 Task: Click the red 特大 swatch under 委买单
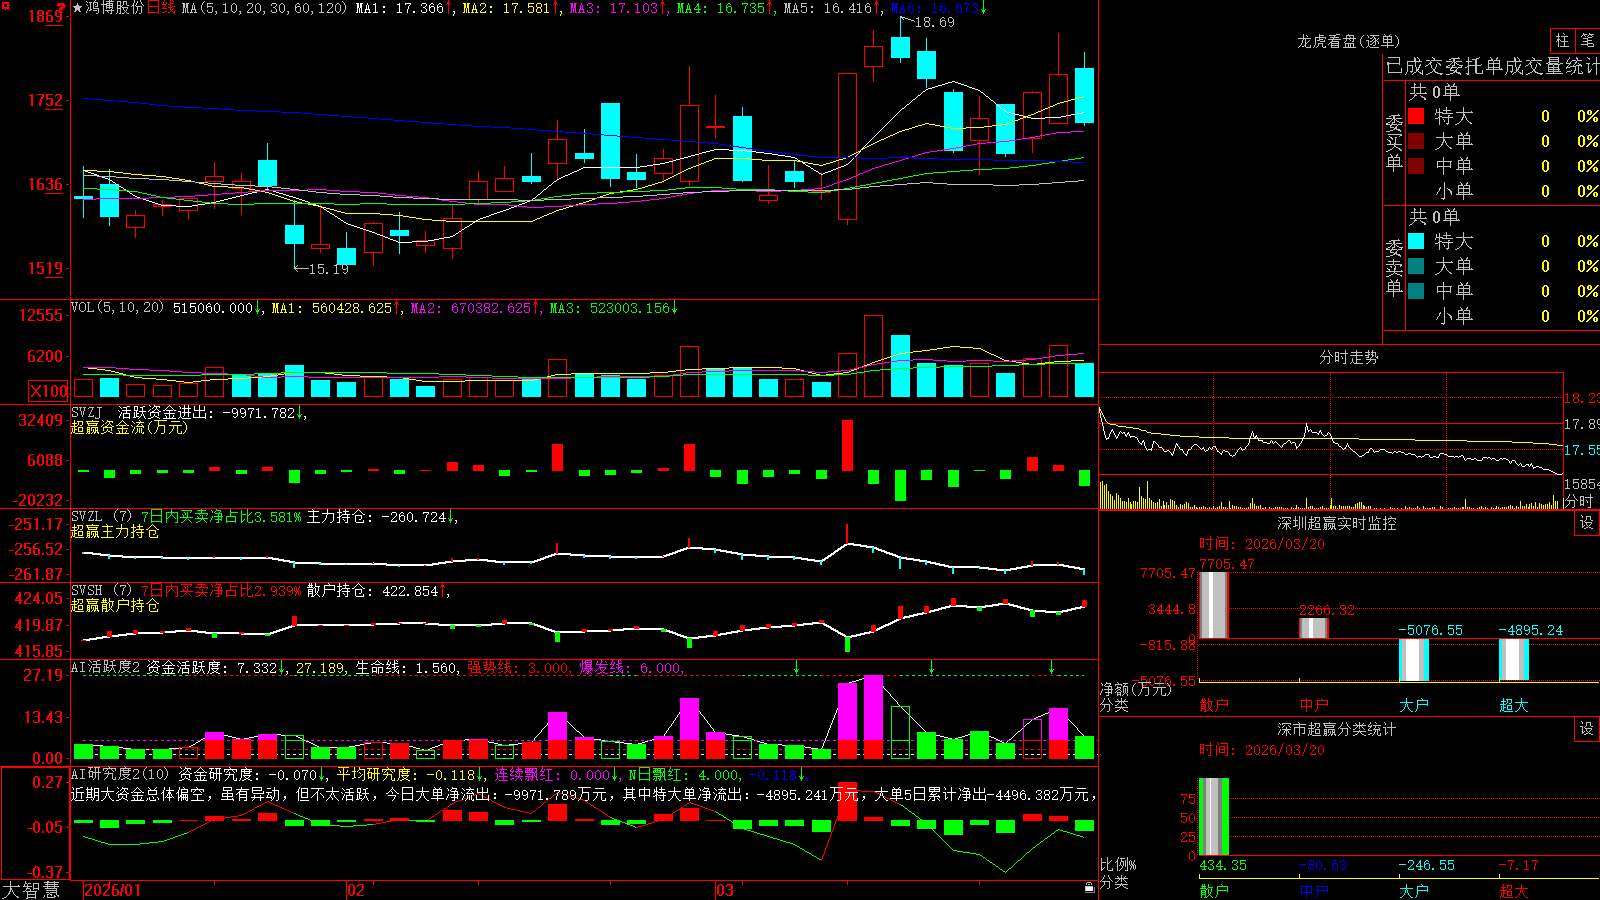click(1416, 116)
